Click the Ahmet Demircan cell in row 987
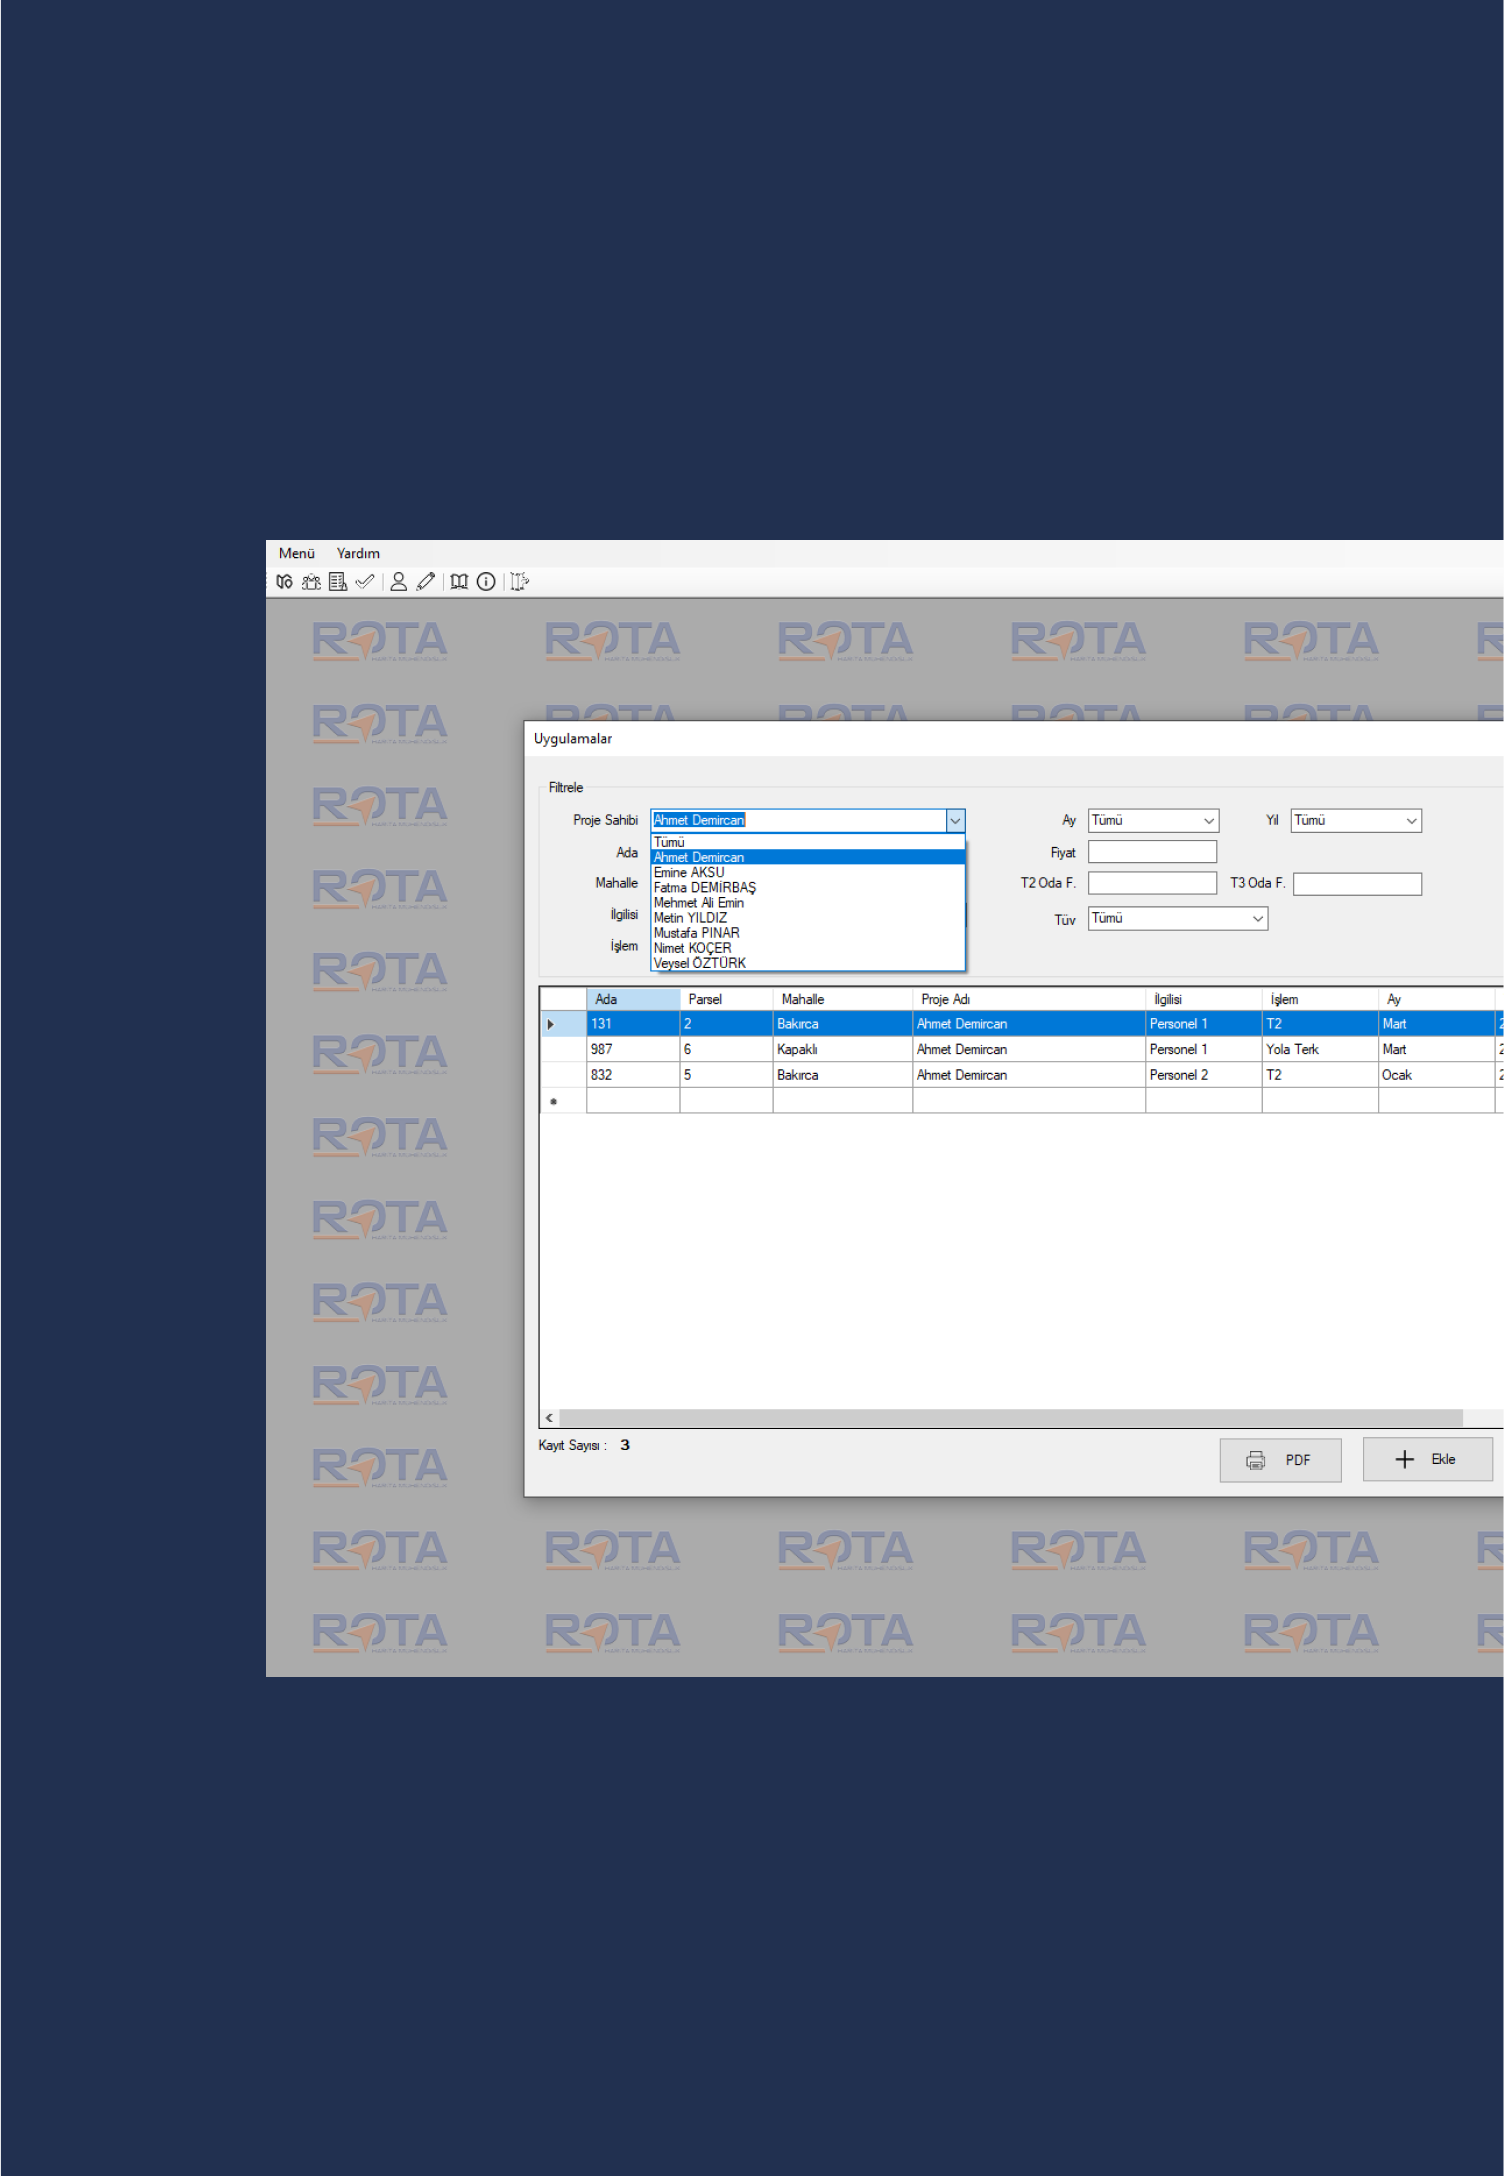Viewport: 1504px width, 2176px height. click(x=1028, y=1049)
